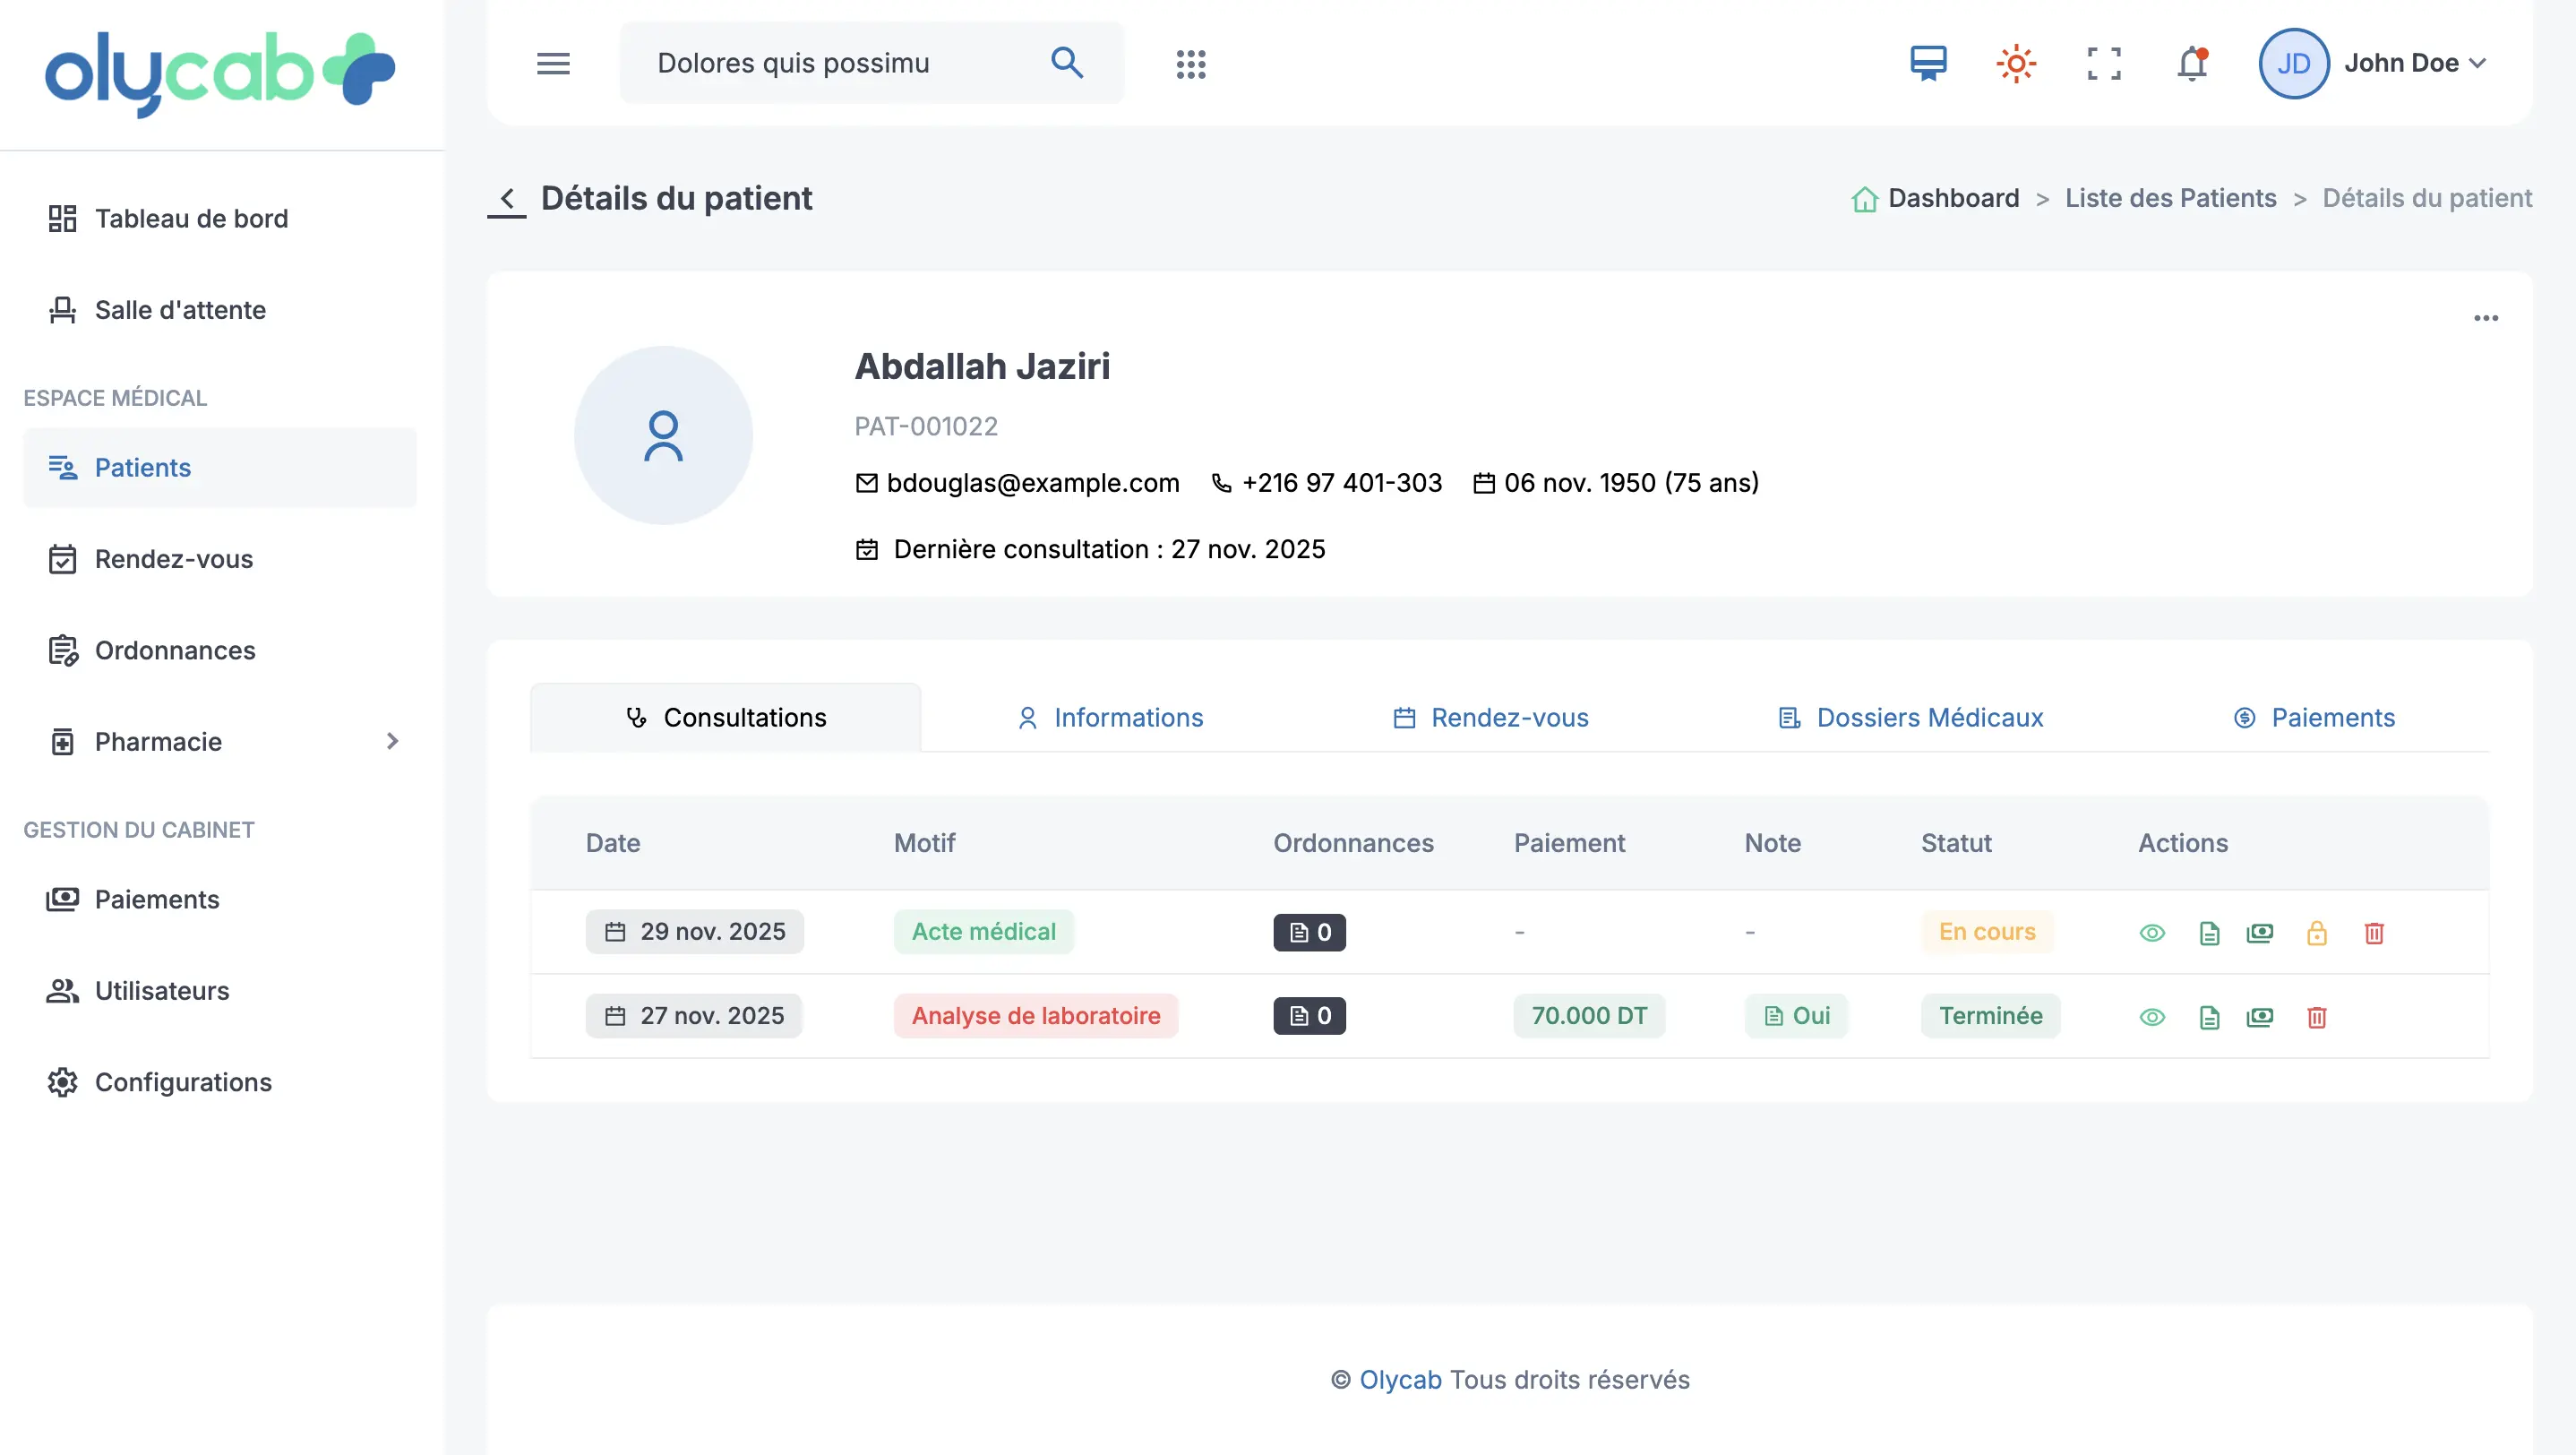Click the monitor/kiosk icon in the header
The height and width of the screenshot is (1455, 2576).
click(1929, 63)
